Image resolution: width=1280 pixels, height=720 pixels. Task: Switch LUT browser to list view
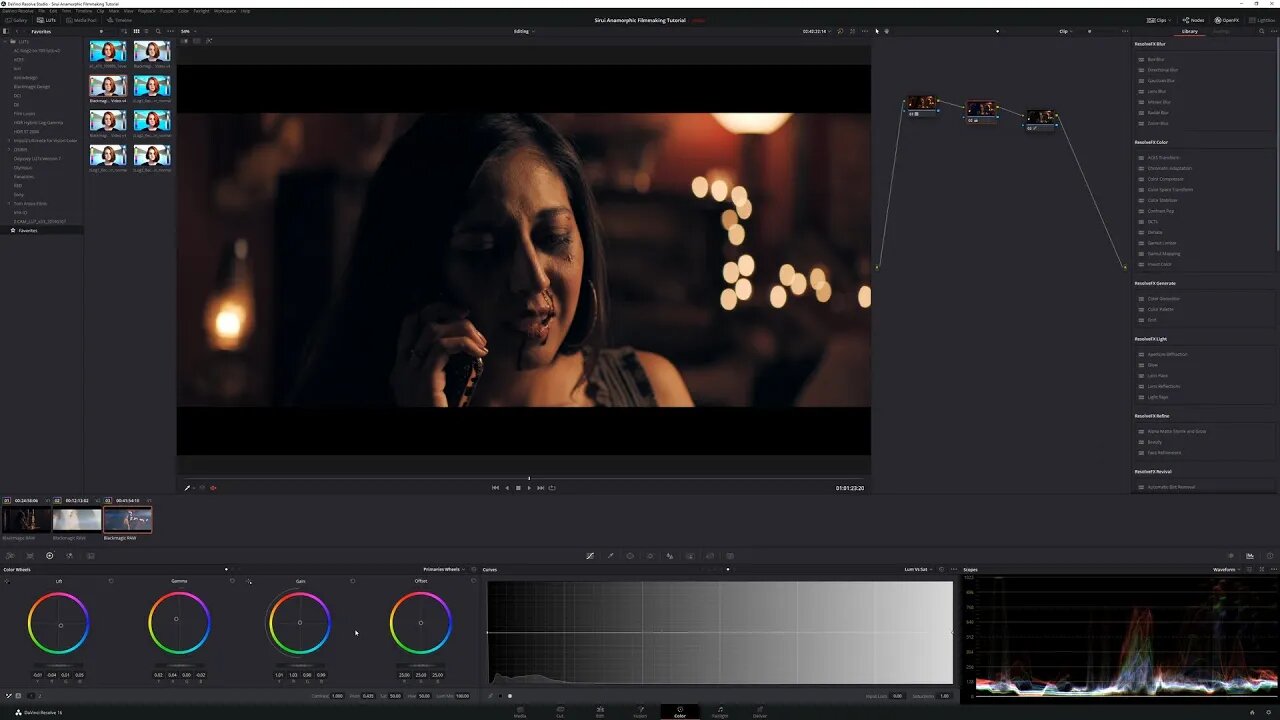146,31
